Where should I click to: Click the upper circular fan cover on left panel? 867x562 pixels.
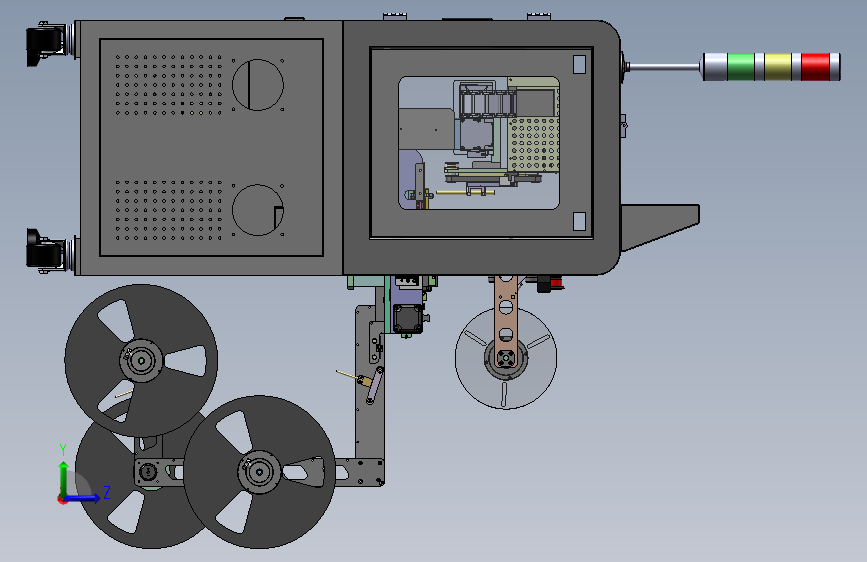[x=258, y=85]
